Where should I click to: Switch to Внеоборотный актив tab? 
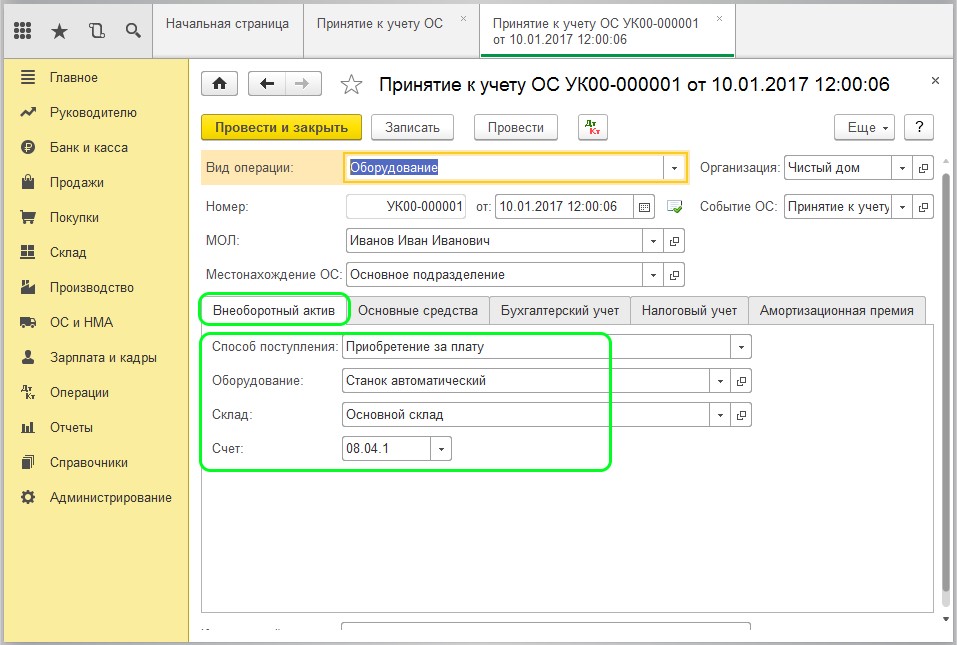coord(274,311)
